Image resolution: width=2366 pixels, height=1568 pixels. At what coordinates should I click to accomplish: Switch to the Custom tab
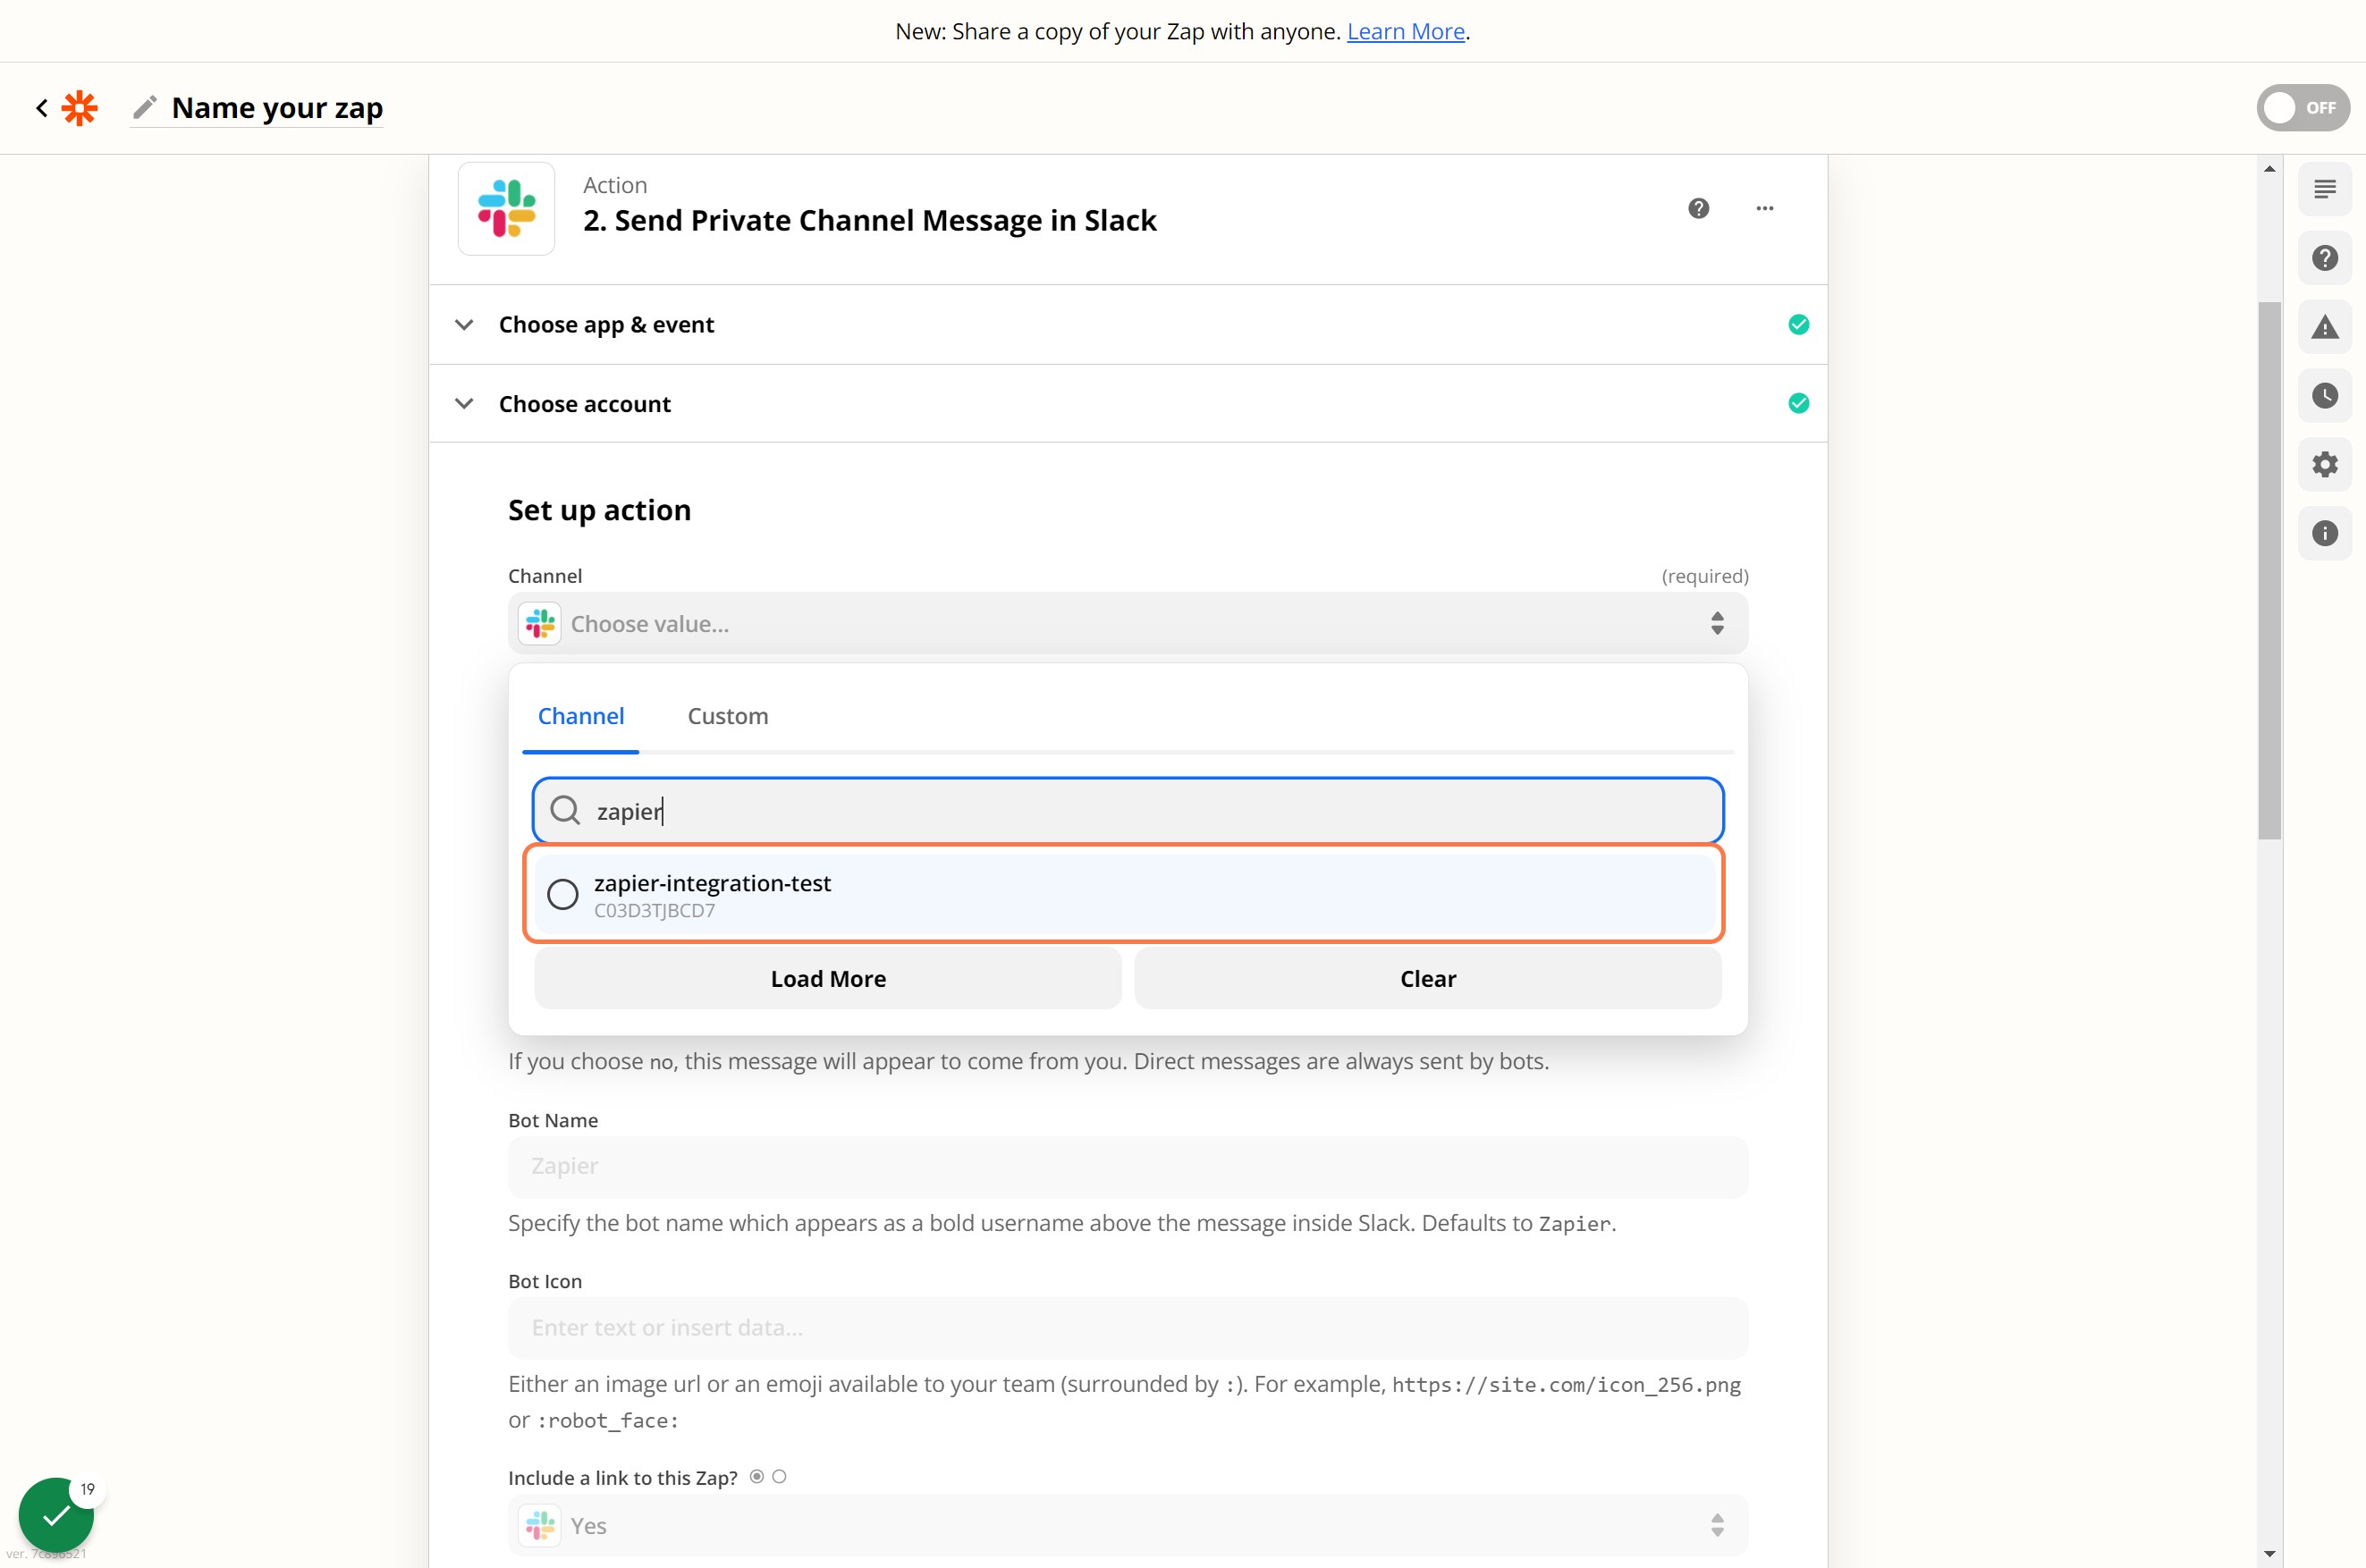point(728,716)
